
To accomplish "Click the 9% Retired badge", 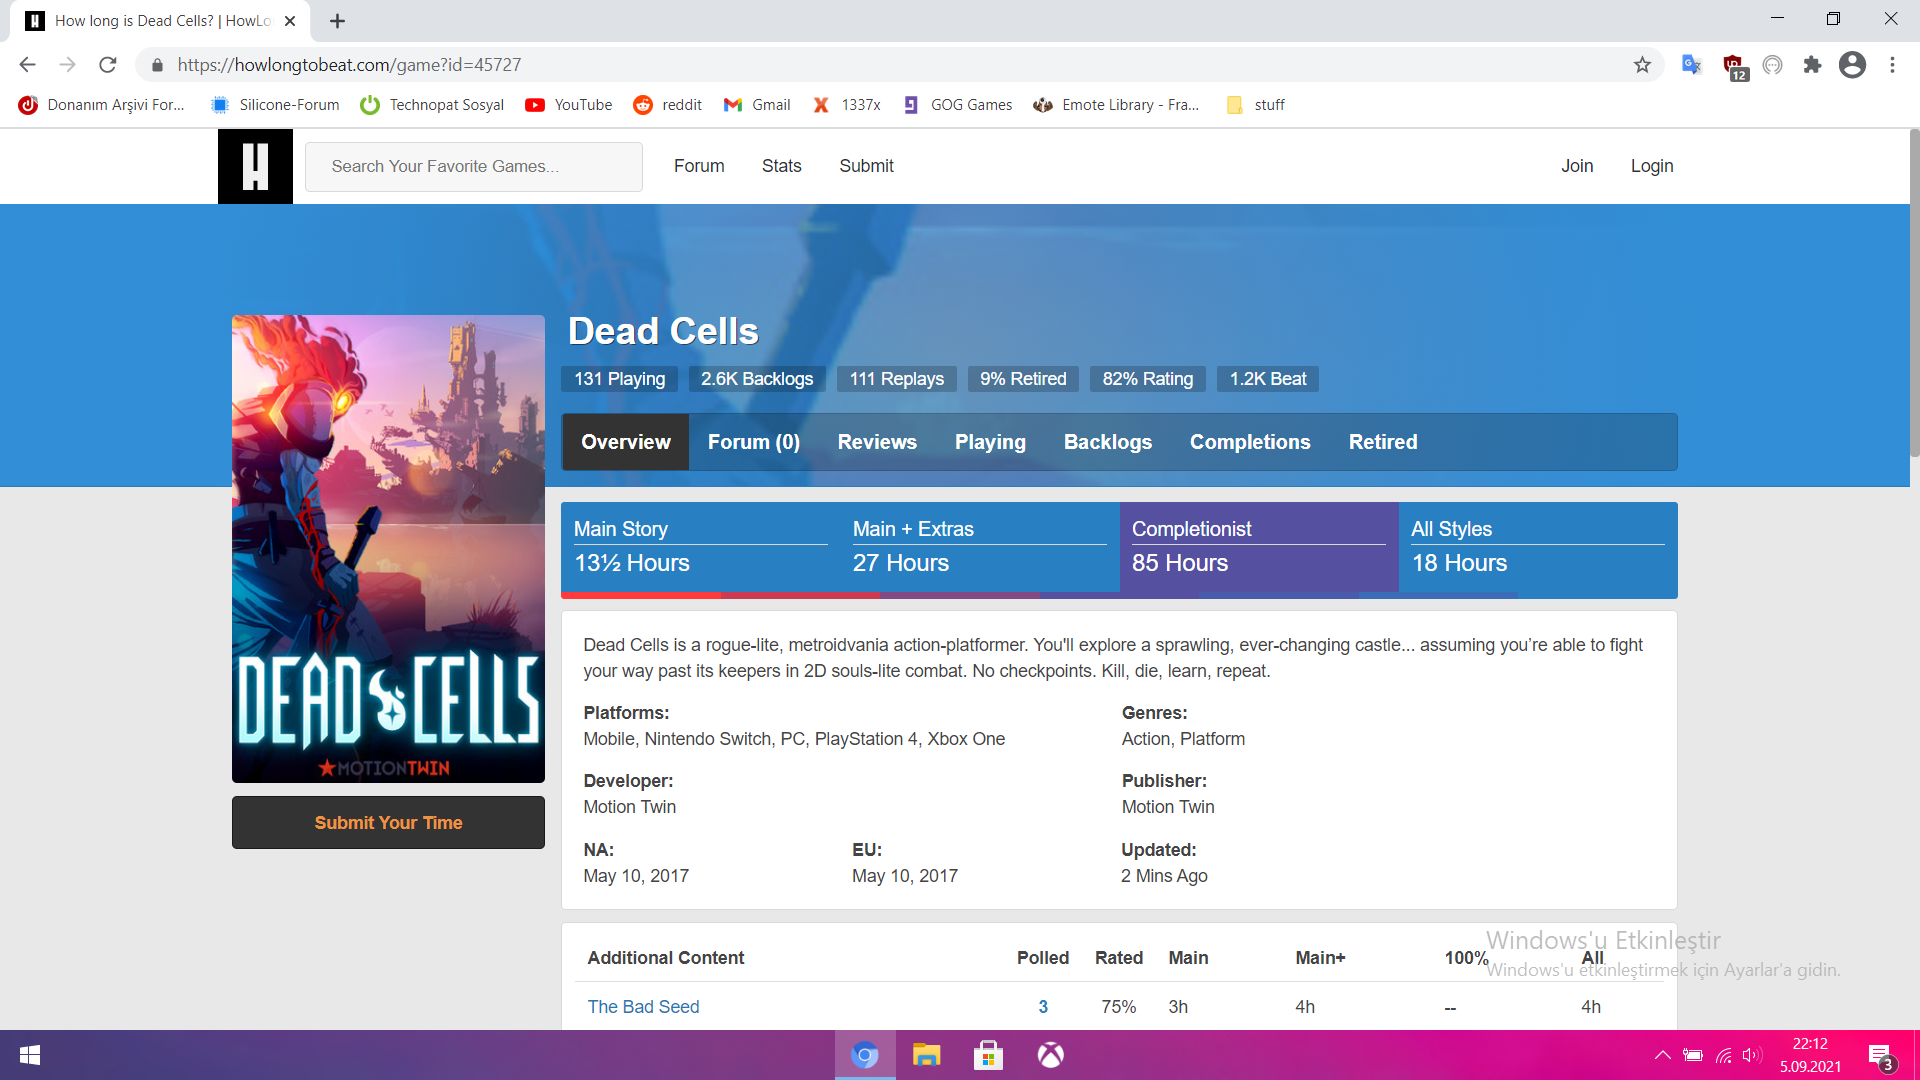I will pyautogui.click(x=1023, y=379).
